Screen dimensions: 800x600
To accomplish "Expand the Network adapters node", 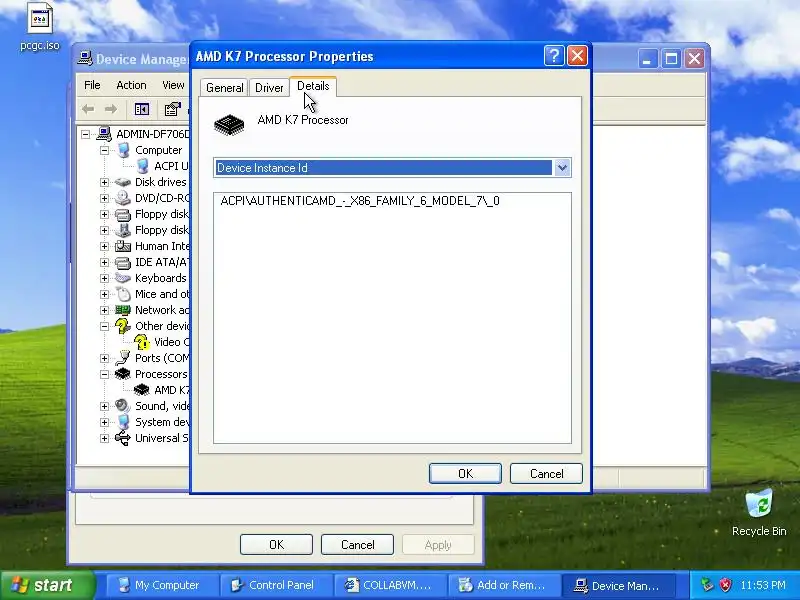I will pyautogui.click(x=105, y=310).
